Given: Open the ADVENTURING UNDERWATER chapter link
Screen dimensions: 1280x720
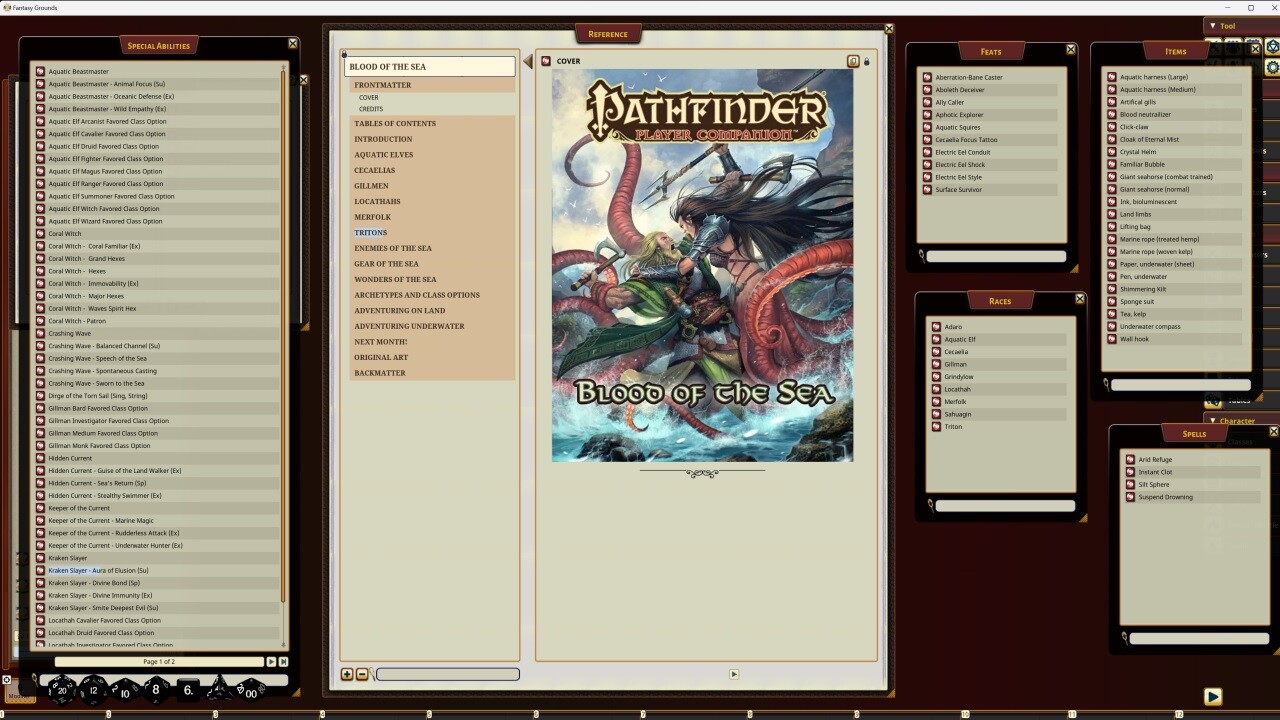Looking at the screenshot, I should click(407, 326).
